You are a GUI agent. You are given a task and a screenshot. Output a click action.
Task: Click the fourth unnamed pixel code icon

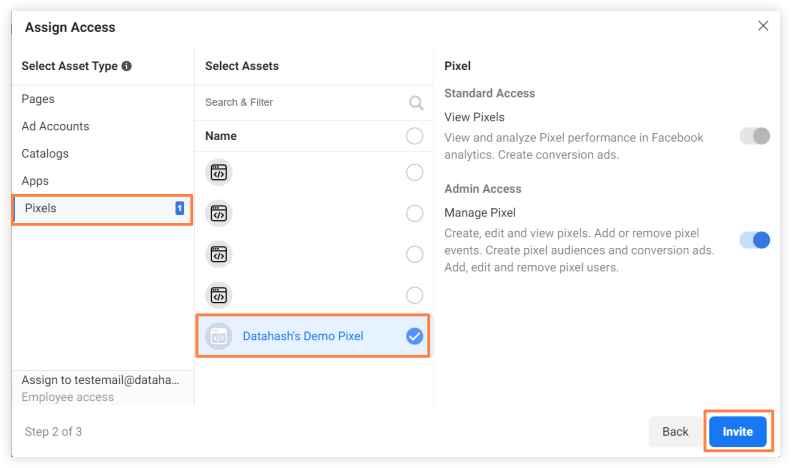coord(219,295)
